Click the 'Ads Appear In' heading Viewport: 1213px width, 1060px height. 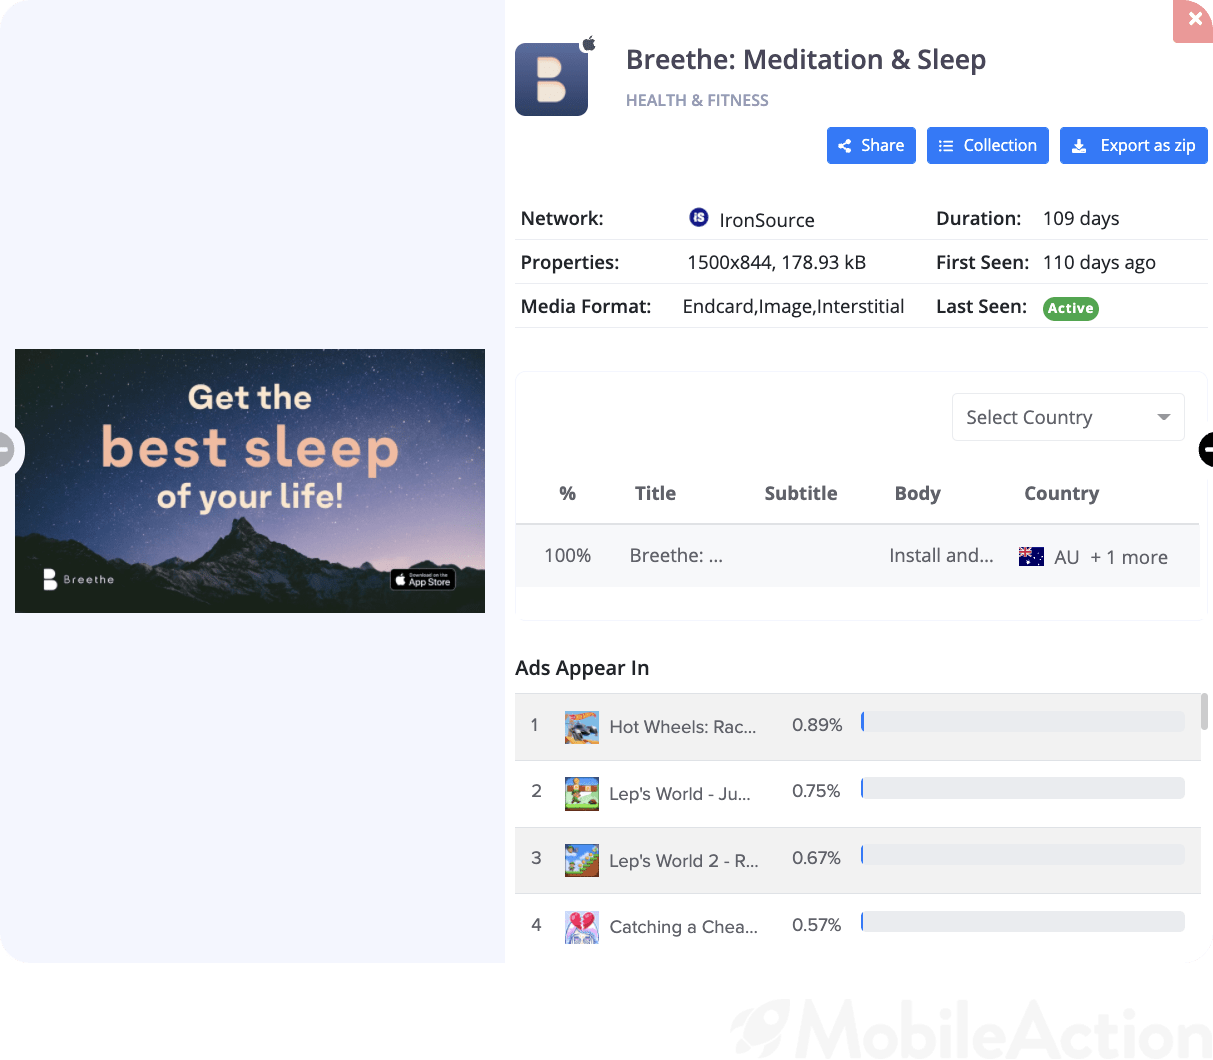coord(582,668)
